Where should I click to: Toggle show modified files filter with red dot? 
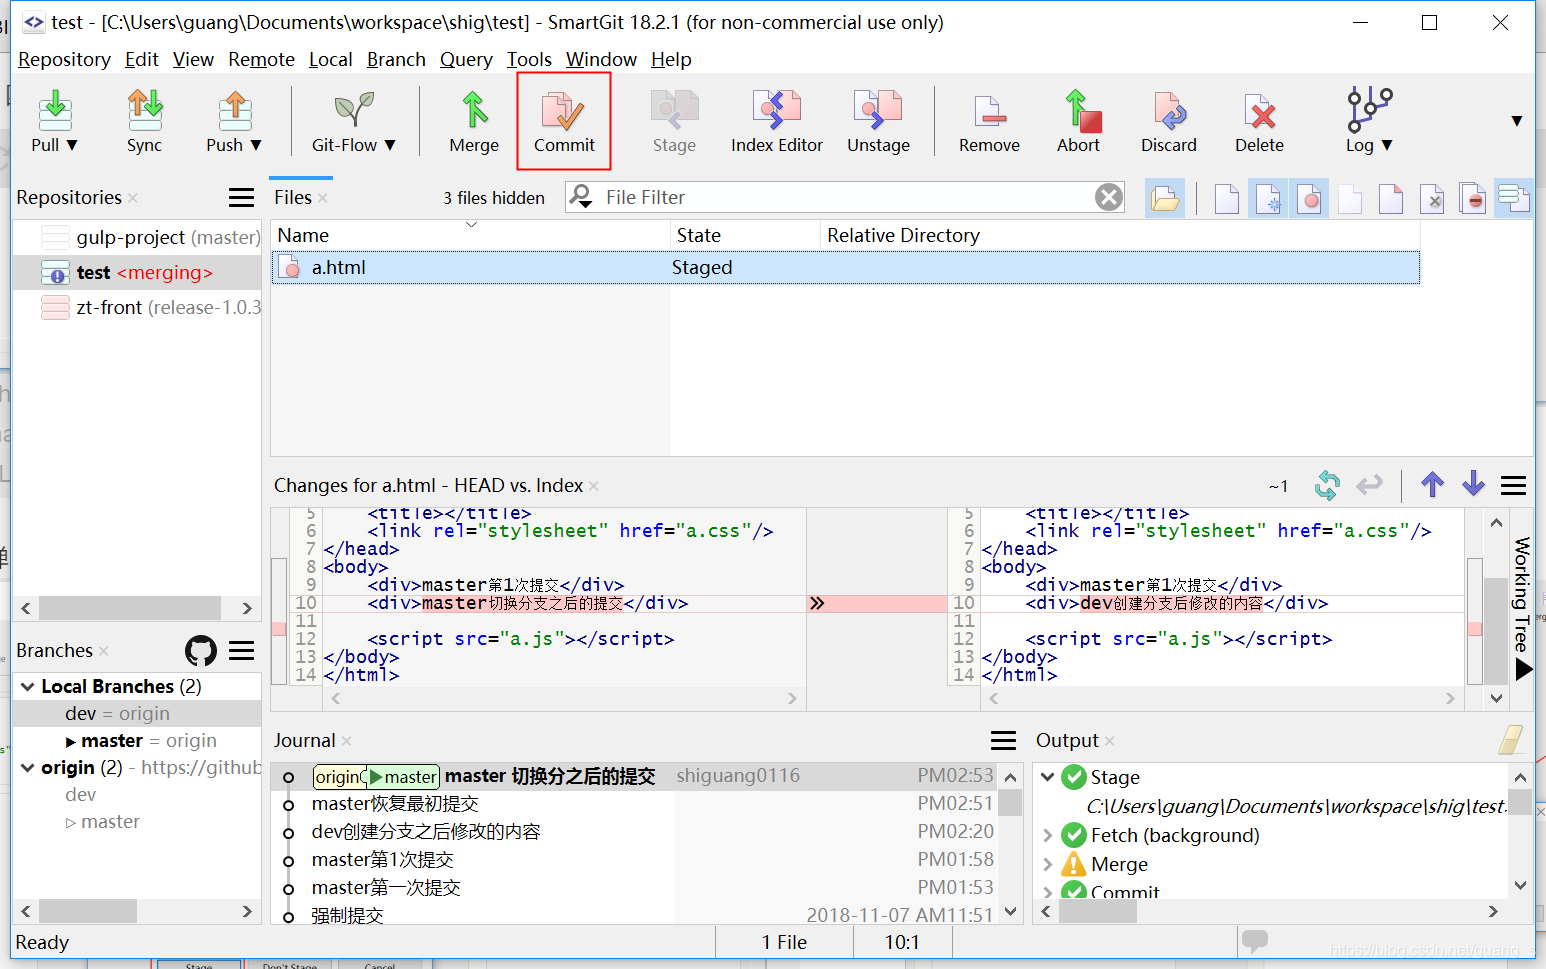click(x=1309, y=198)
